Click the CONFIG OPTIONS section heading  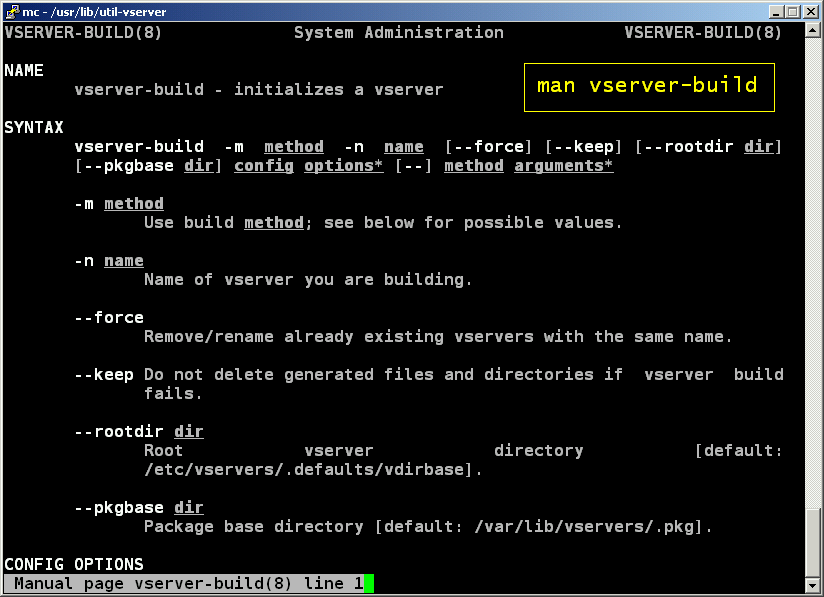click(74, 564)
